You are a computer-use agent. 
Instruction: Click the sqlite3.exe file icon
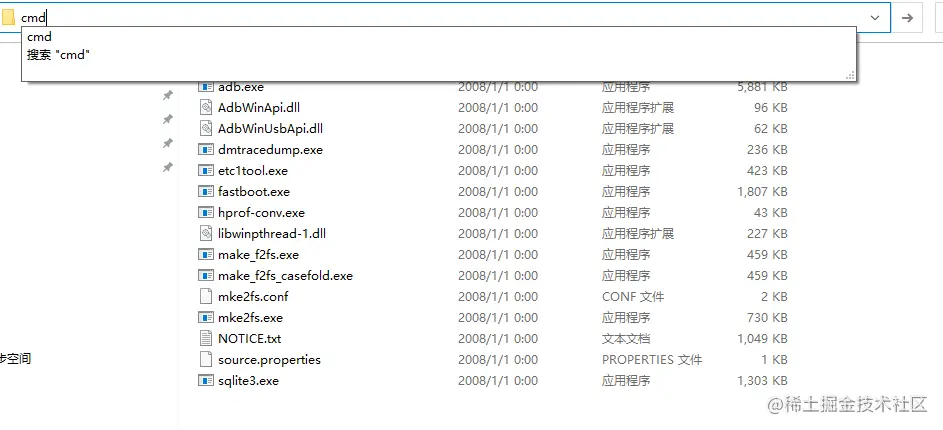tap(206, 381)
